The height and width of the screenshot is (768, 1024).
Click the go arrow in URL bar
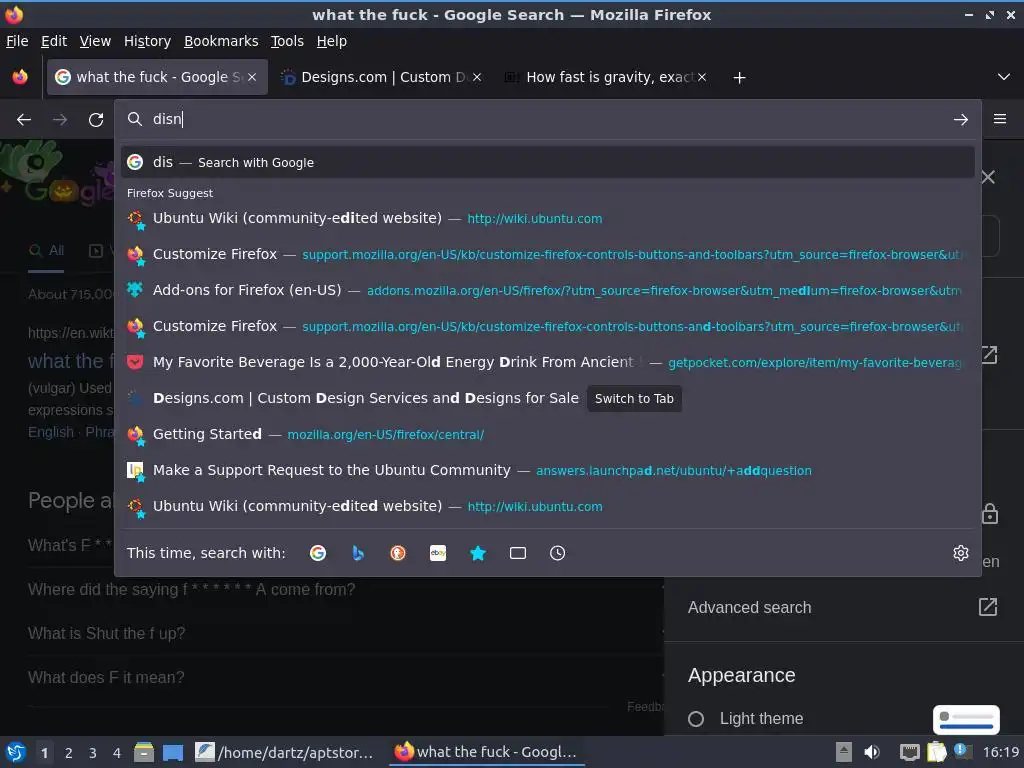click(x=961, y=120)
